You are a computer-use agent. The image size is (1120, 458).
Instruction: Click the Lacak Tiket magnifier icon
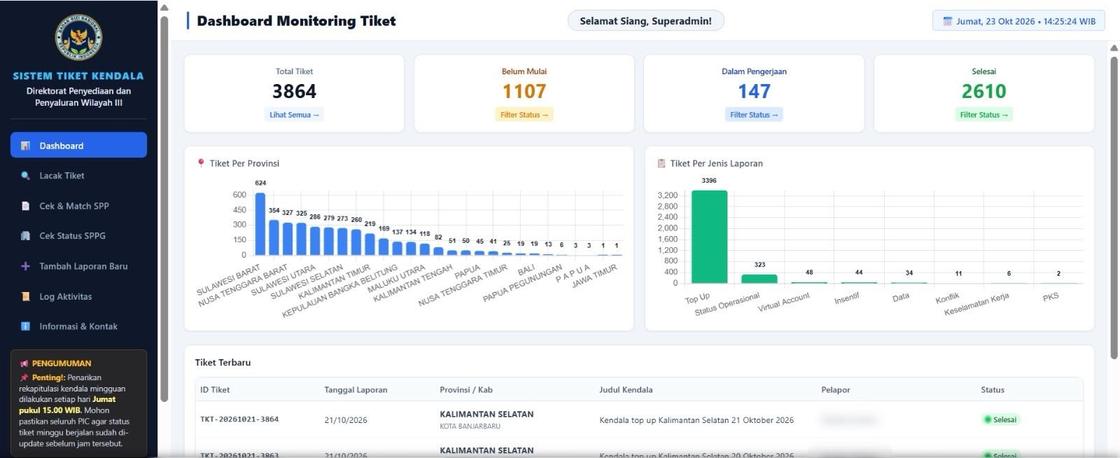[26, 176]
